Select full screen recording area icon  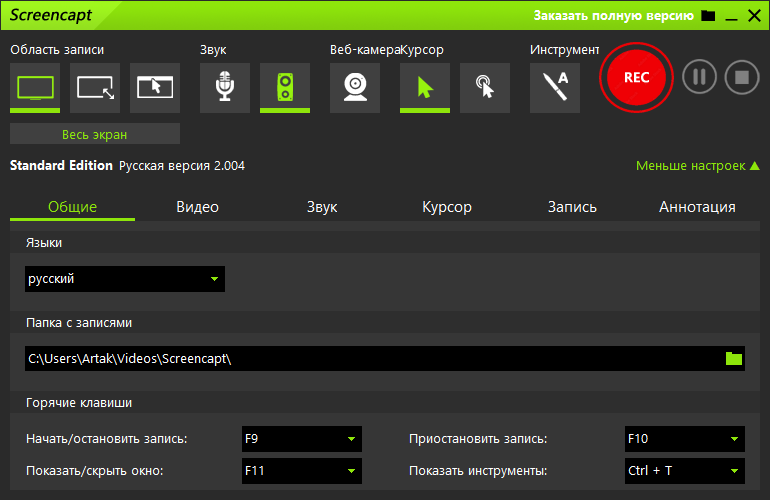click(x=35, y=87)
